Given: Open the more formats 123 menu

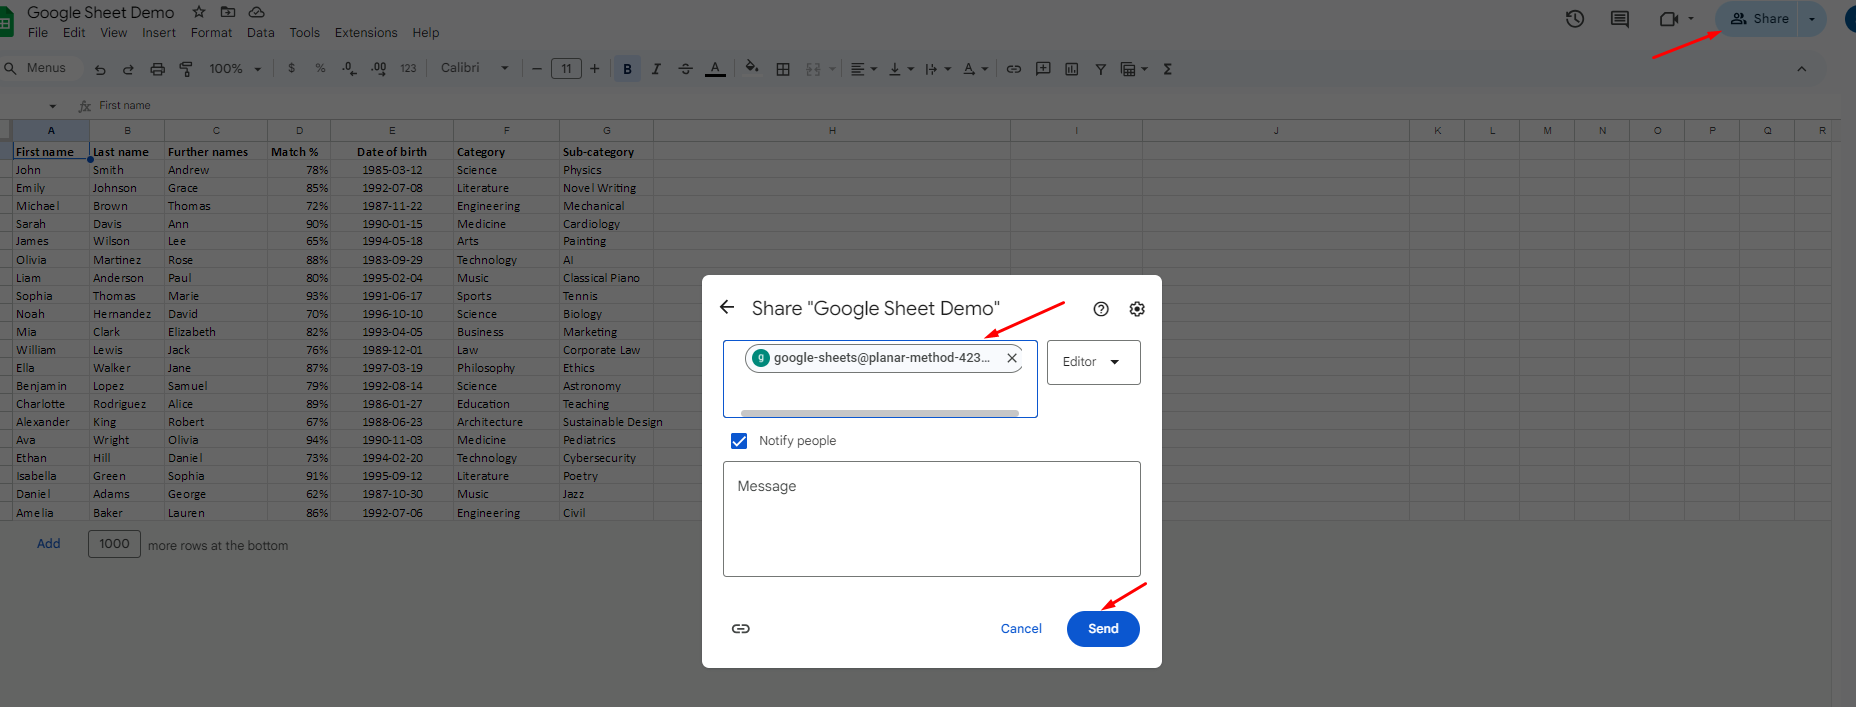Looking at the screenshot, I should (408, 68).
